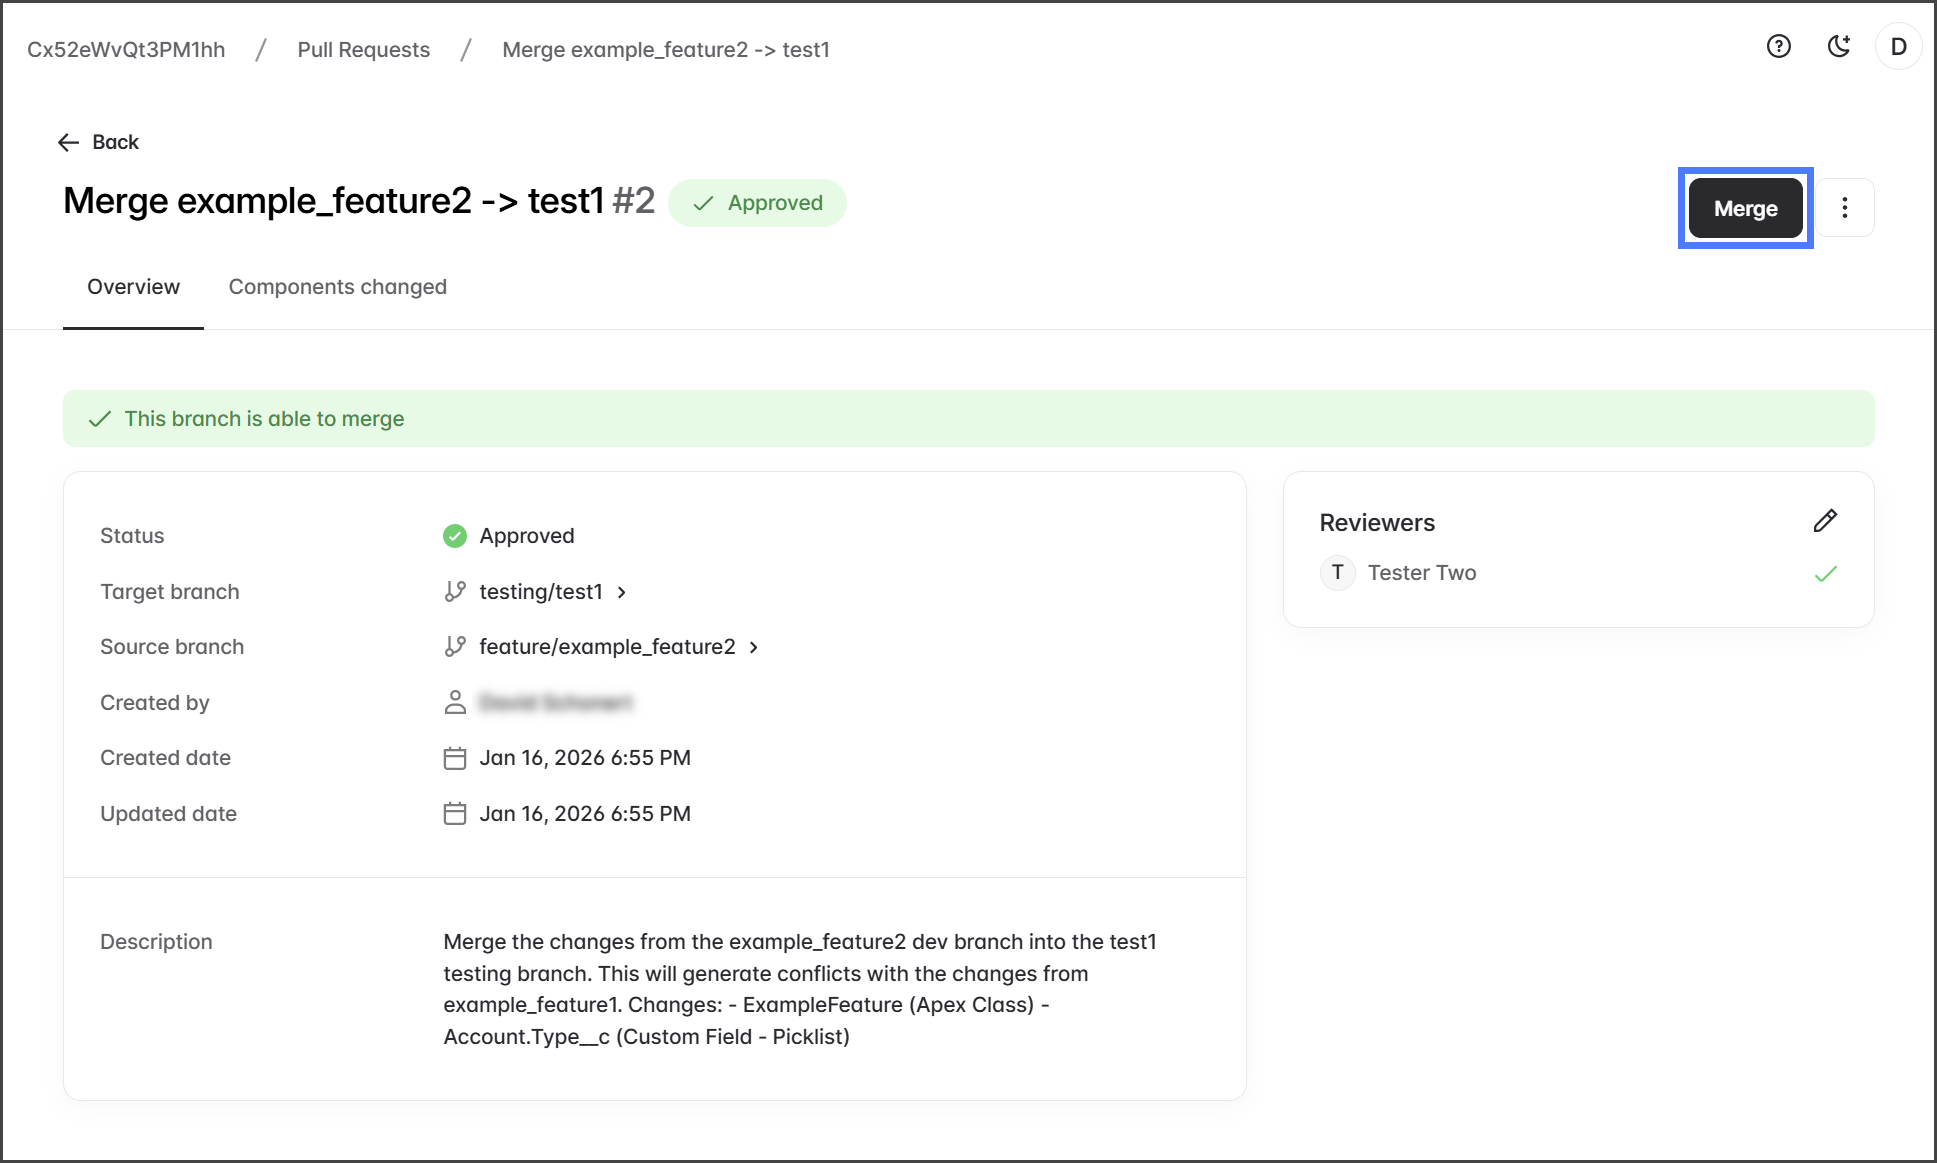Screen dimensions: 1937x1163
Task: Expand feature/example_feature2 branch chevron
Action: click(754, 647)
